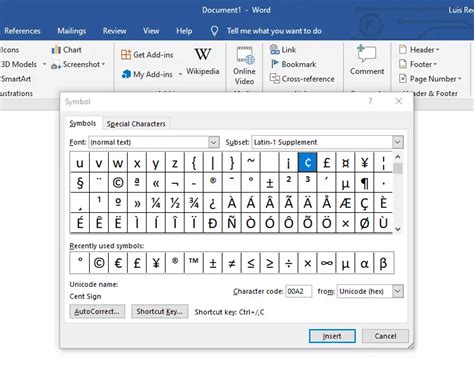Switch to the Special Characters tab

(136, 124)
